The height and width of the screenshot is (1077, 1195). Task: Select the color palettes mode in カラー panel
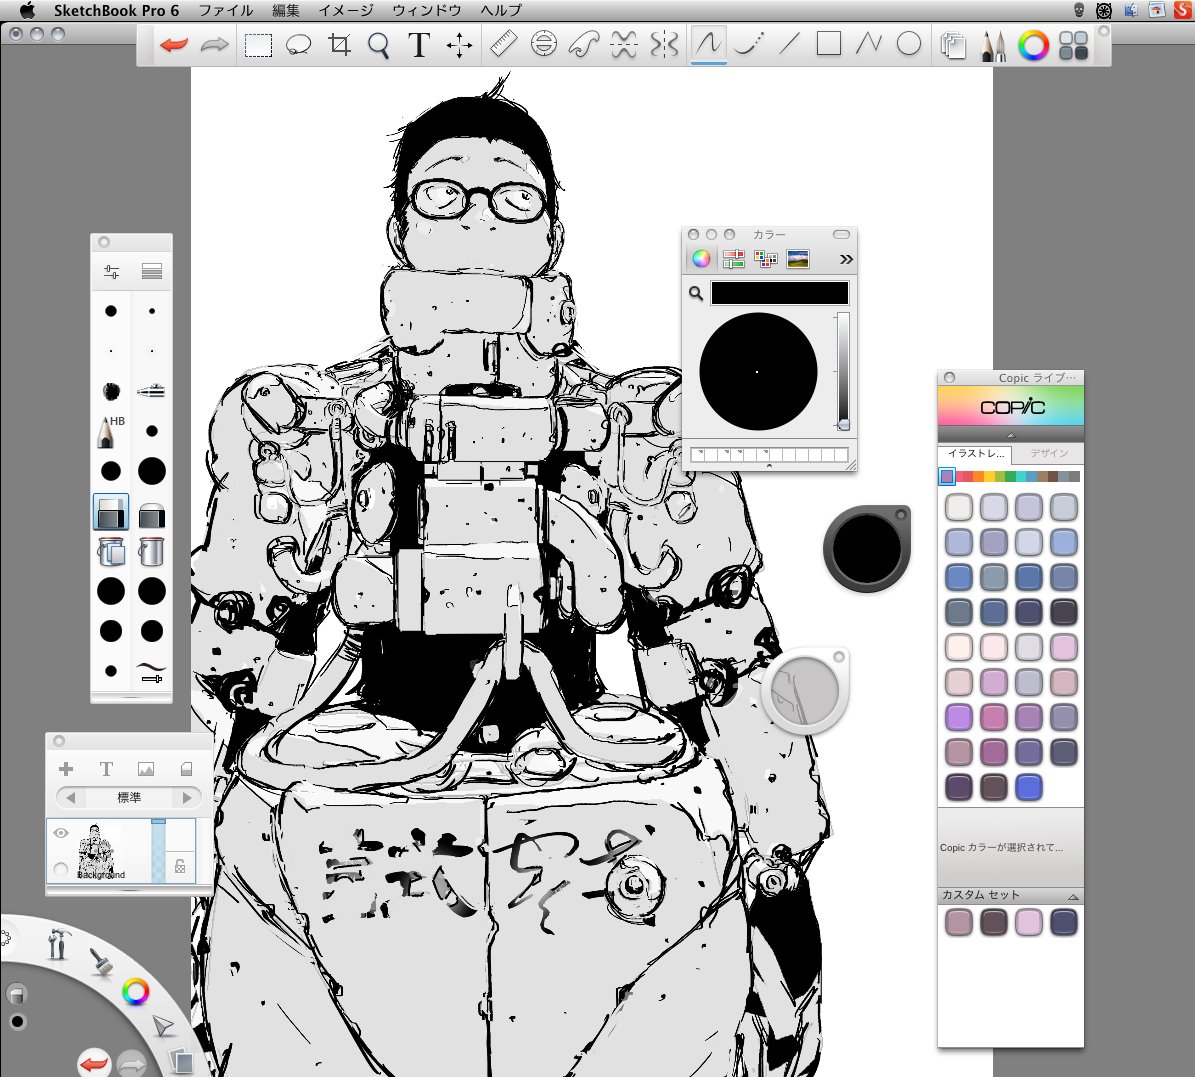[765, 259]
